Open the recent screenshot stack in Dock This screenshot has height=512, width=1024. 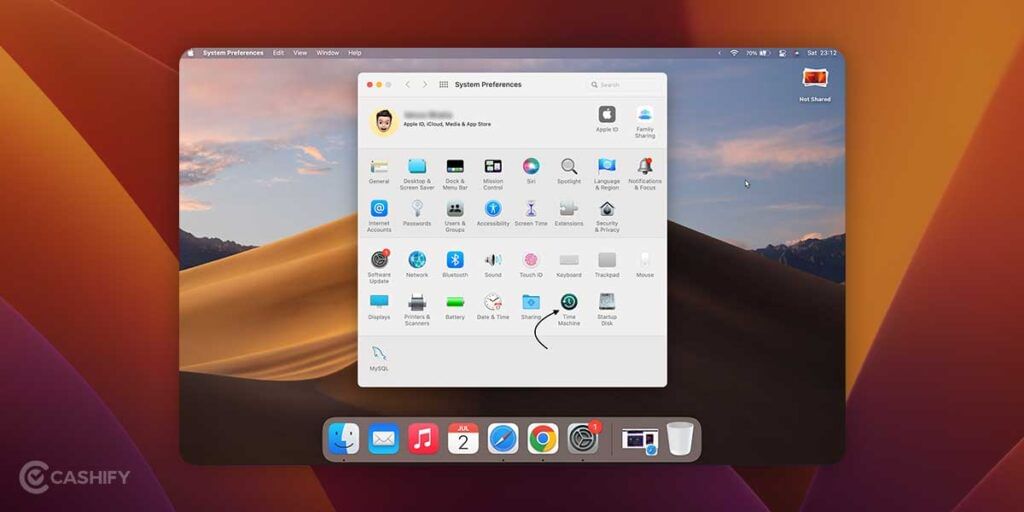640,440
